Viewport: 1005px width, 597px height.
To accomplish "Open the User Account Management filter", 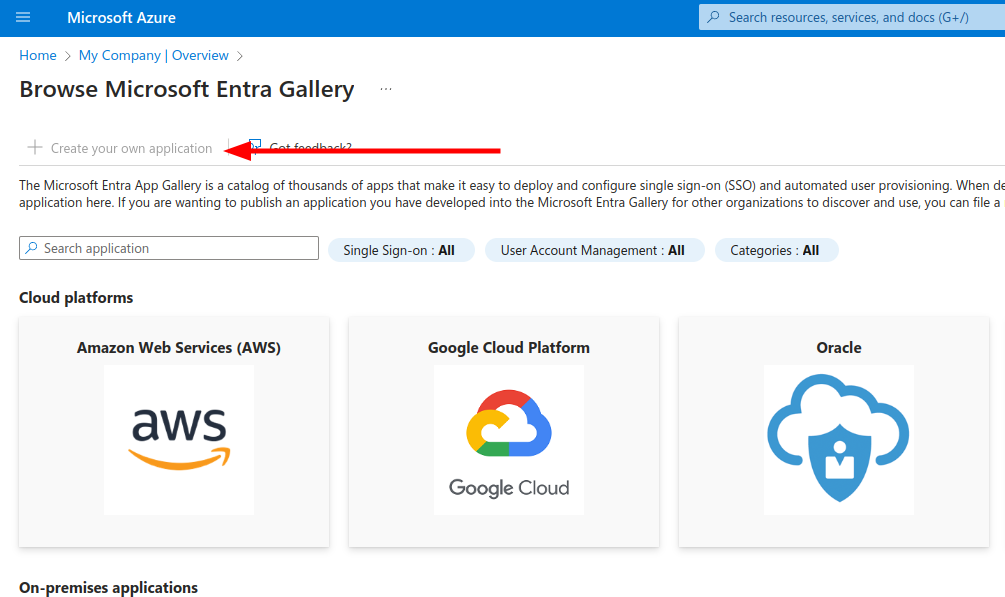I will pyautogui.click(x=594, y=250).
